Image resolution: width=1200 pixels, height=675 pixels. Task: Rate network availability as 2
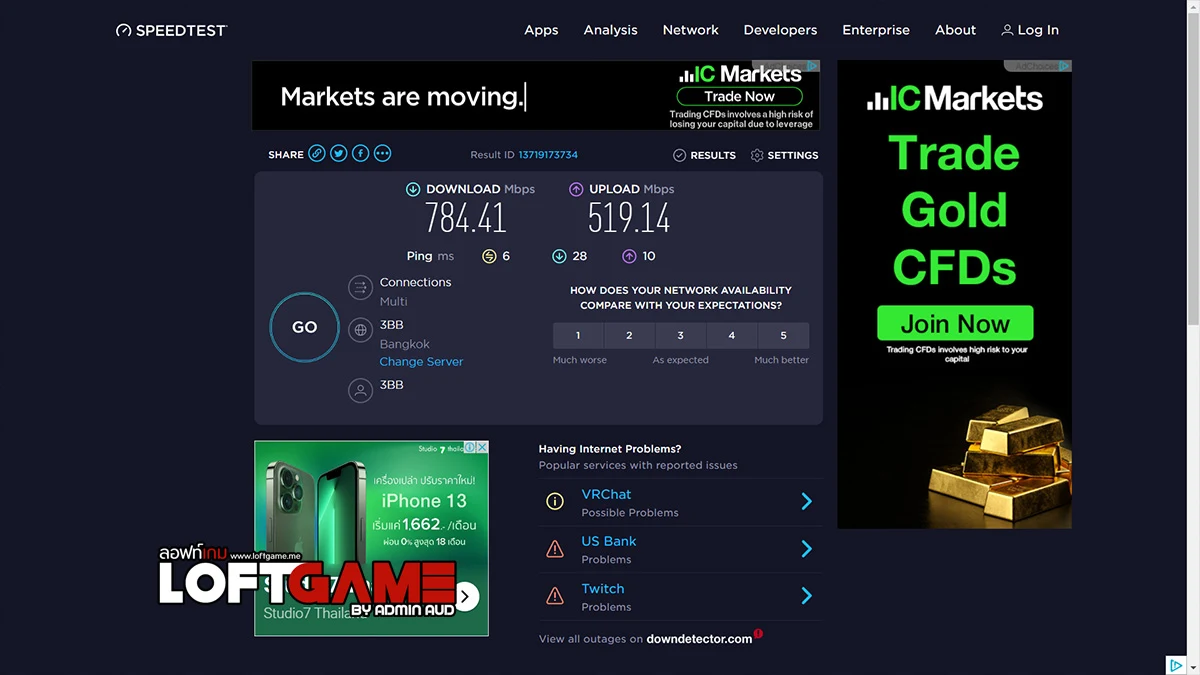(x=629, y=335)
